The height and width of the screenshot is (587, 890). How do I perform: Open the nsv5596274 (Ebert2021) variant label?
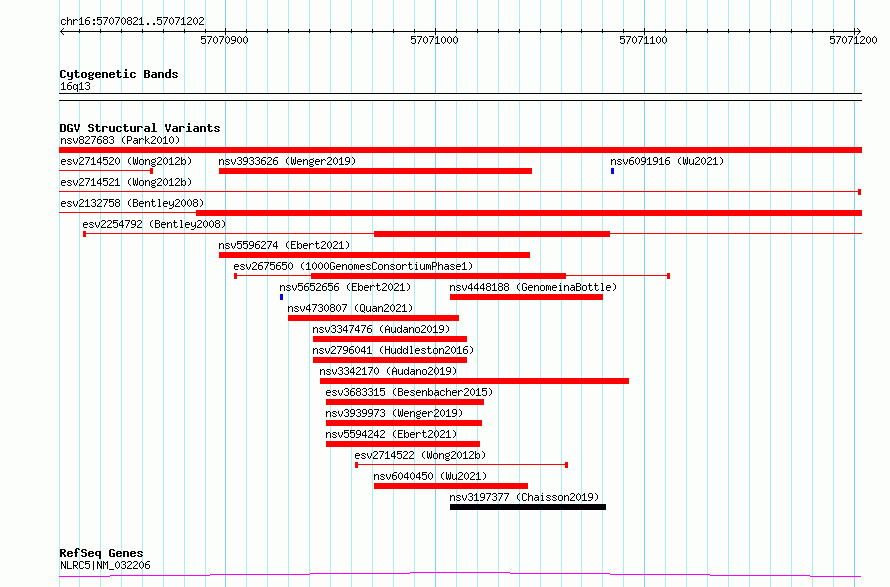click(284, 245)
